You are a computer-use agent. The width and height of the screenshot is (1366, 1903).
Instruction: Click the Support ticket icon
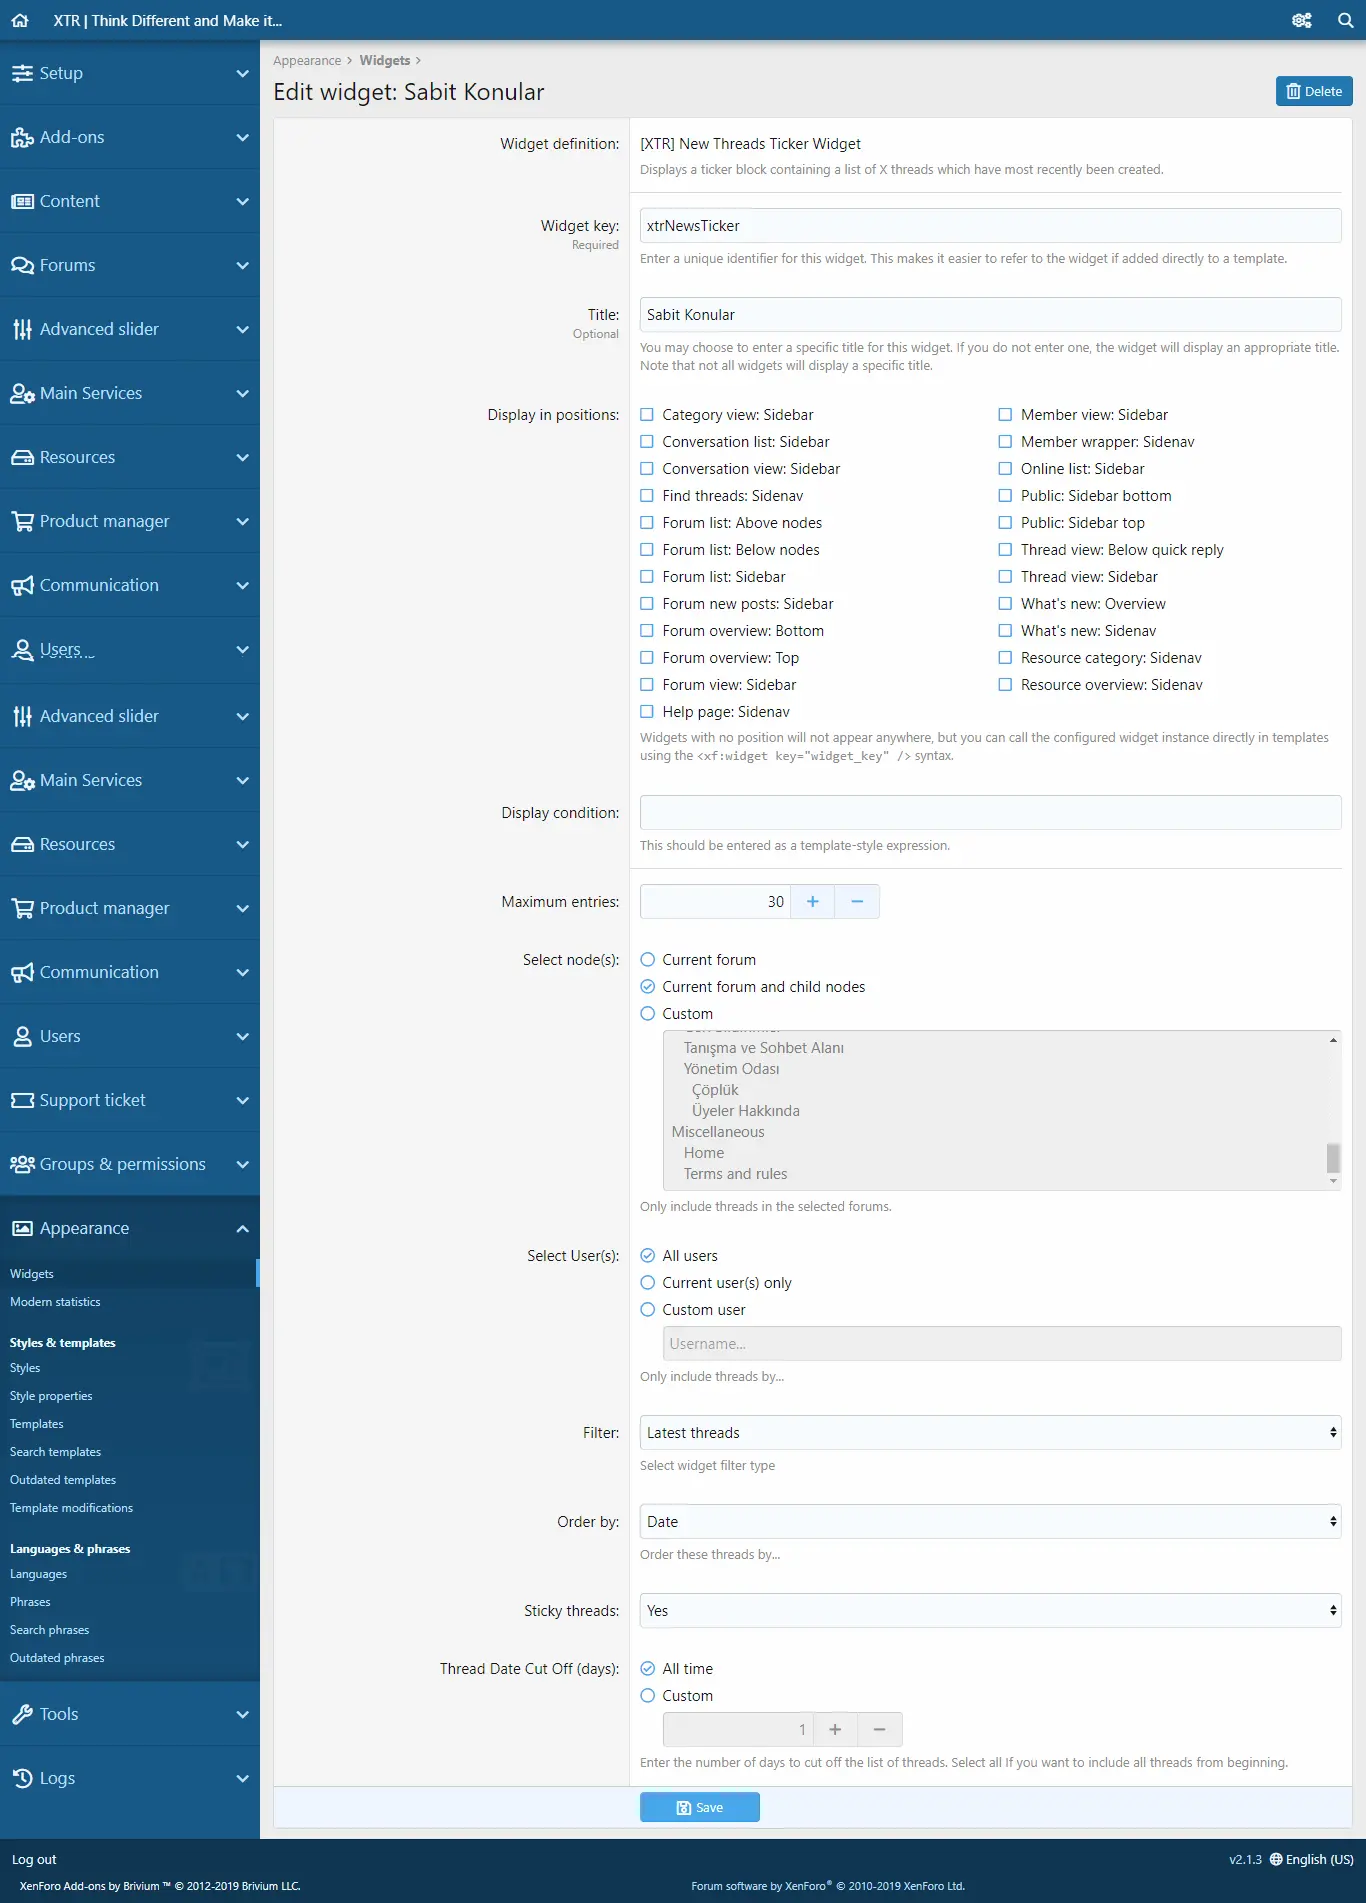coord(22,1101)
